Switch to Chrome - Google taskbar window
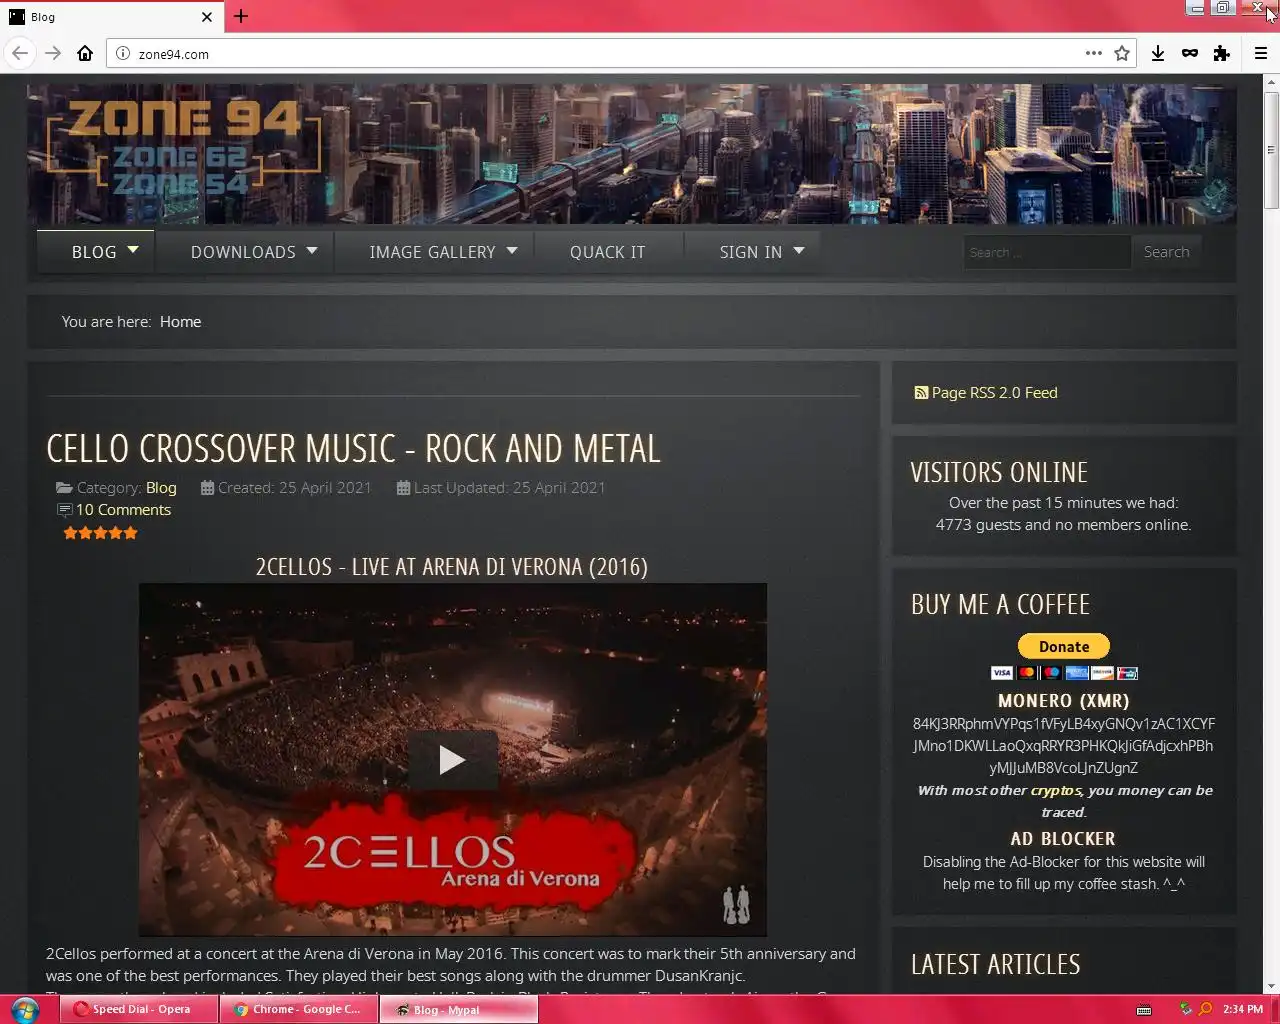The height and width of the screenshot is (1024, 1280). 299,1009
